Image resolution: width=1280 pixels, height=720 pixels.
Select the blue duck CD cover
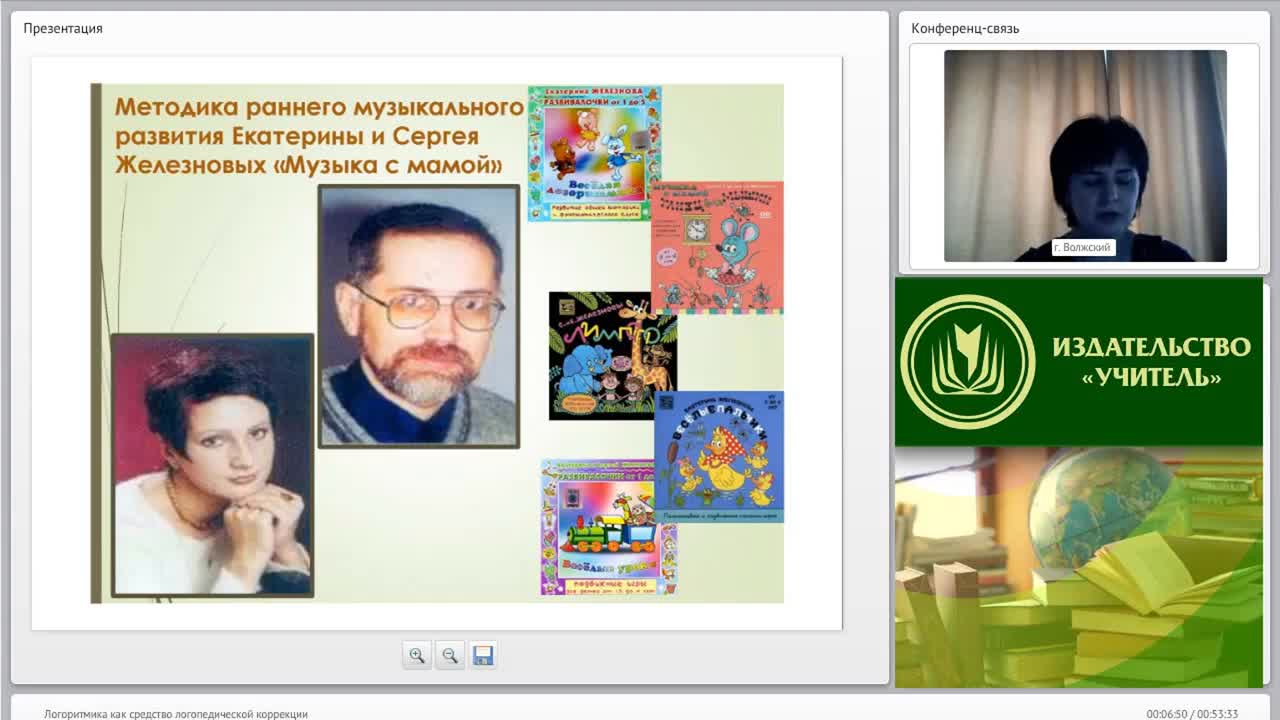coord(719,456)
